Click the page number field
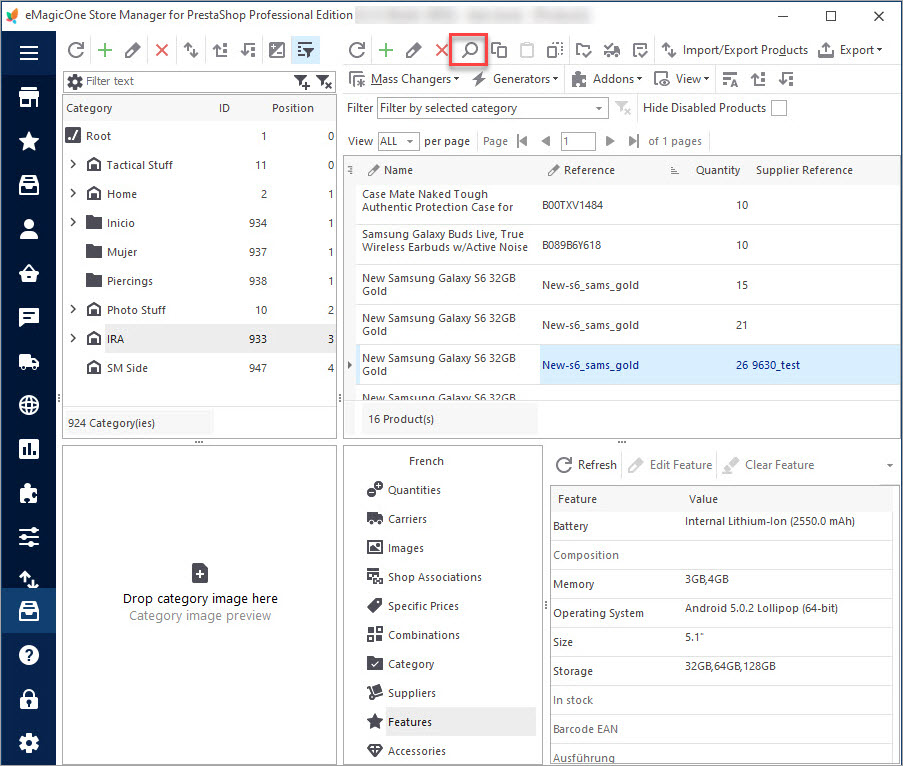 578,141
